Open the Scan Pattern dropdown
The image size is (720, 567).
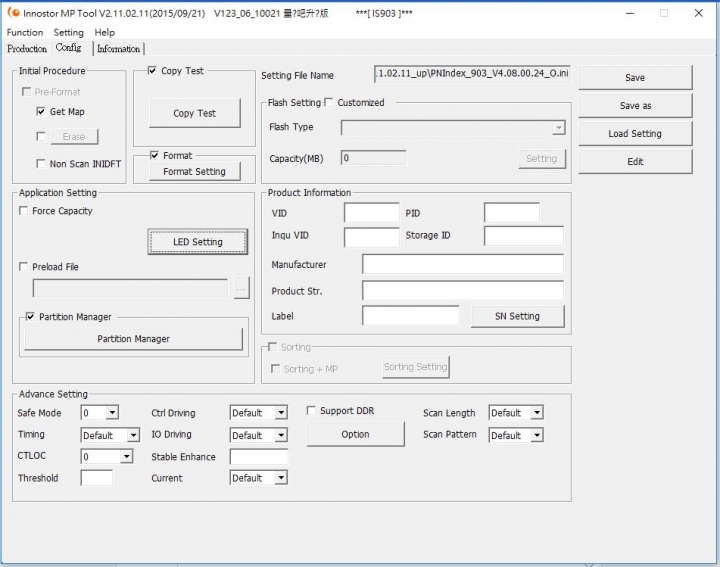pos(537,435)
